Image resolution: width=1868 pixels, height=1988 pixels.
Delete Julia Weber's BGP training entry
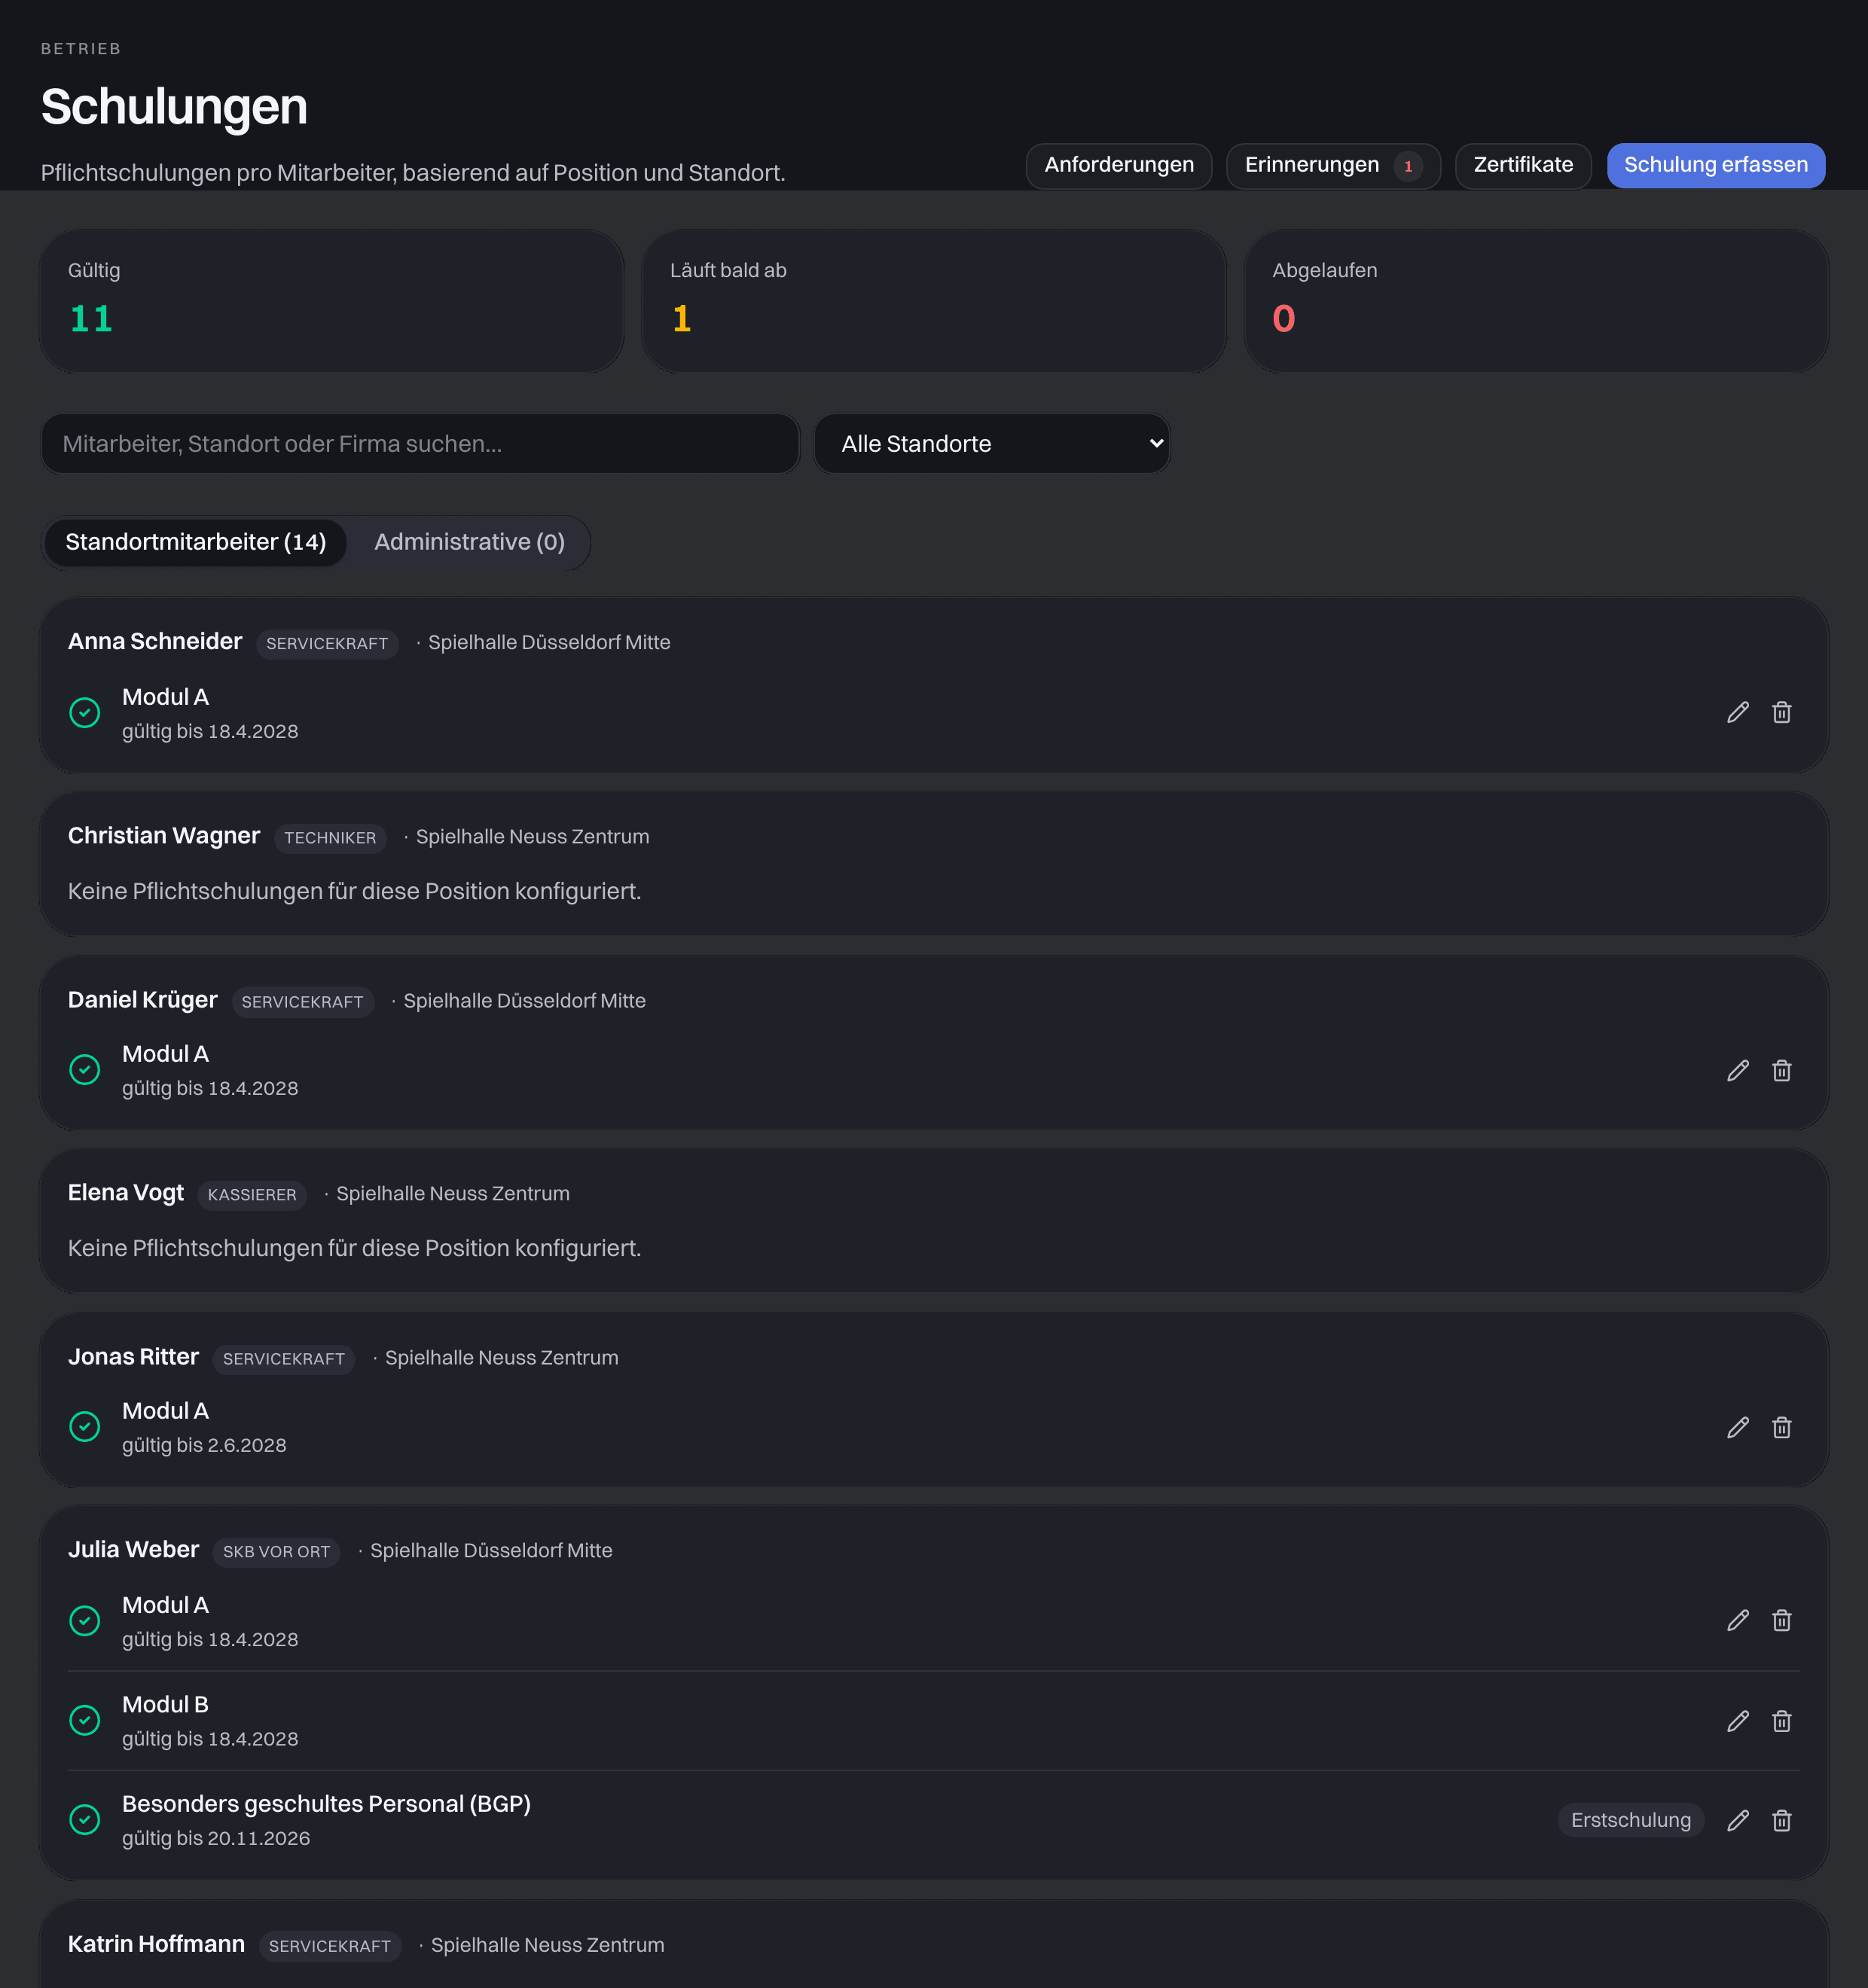tap(1781, 1820)
